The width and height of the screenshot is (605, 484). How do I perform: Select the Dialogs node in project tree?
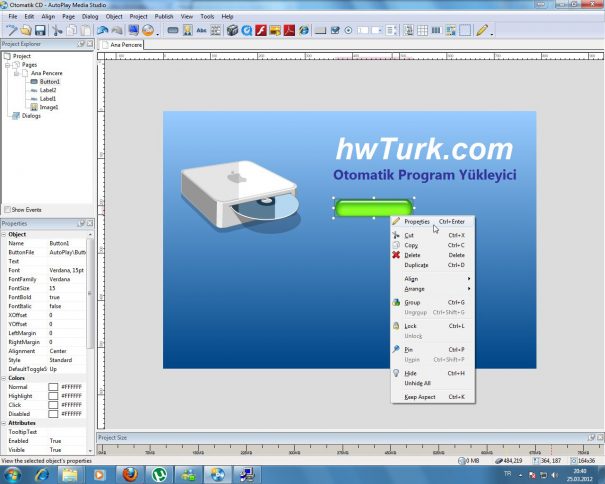[31, 116]
